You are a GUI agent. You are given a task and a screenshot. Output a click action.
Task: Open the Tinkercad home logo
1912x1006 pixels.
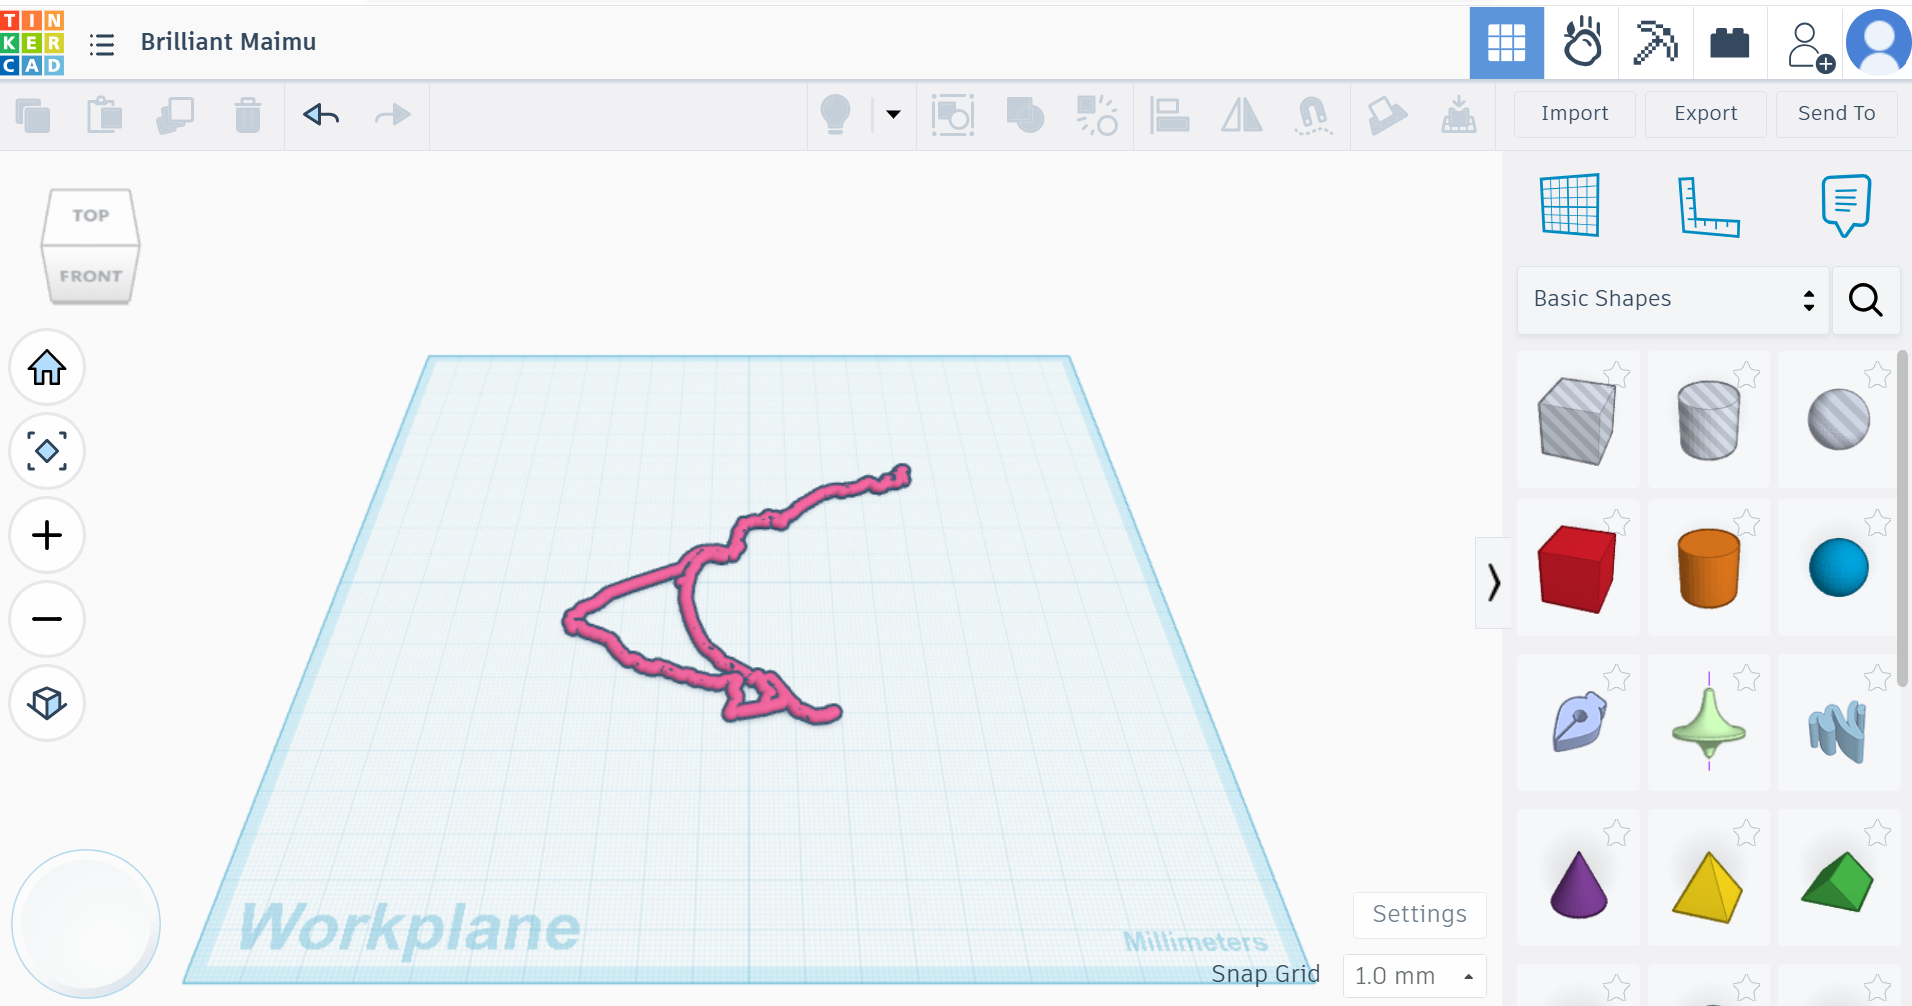(x=32, y=42)
